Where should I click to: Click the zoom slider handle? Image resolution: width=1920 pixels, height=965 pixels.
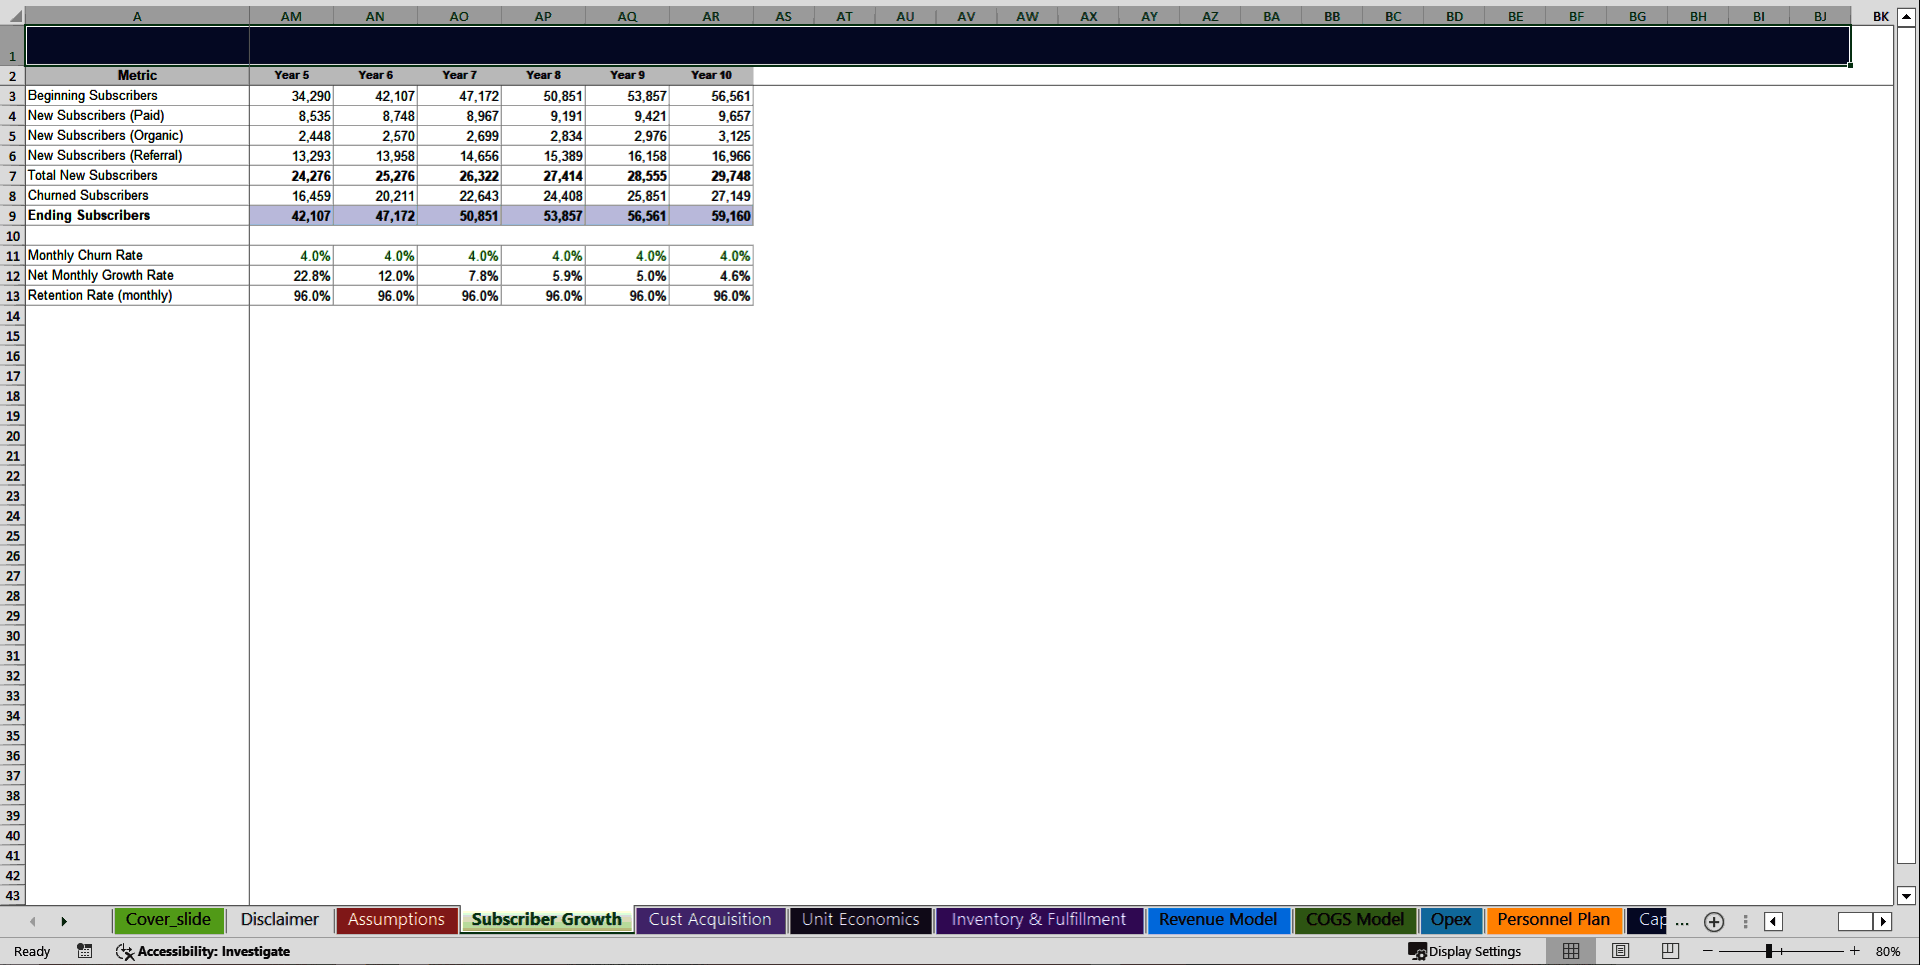point(1770,951)
